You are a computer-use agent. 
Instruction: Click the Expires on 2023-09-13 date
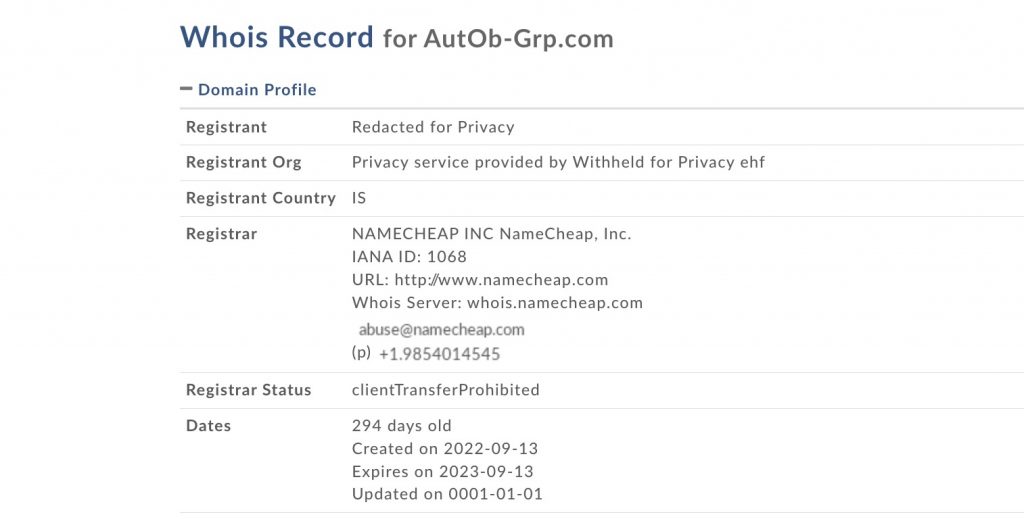click(x=443, y=471)
